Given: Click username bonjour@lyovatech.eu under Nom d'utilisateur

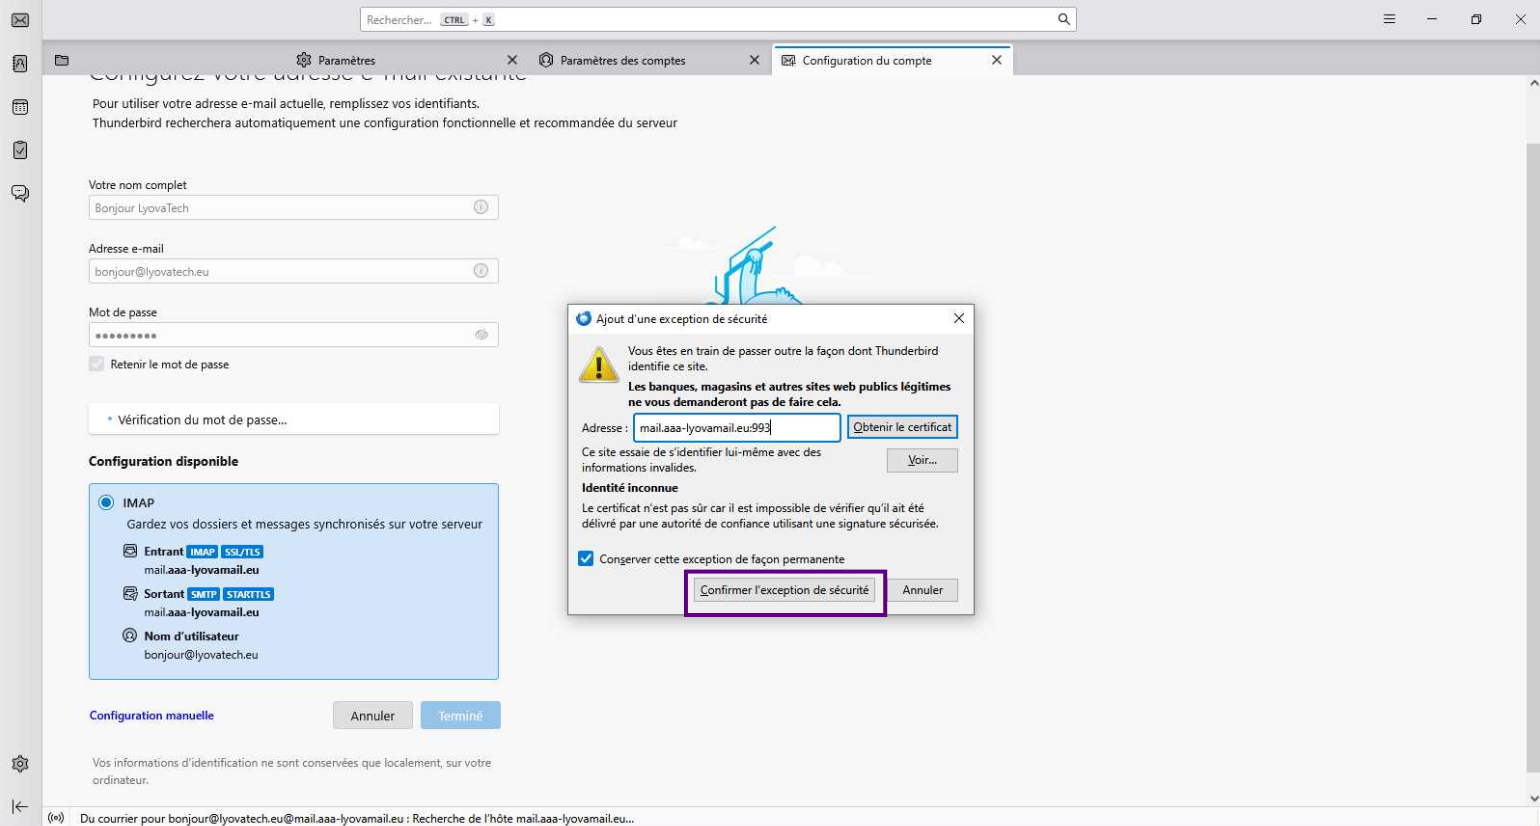Looking at the screenshot, I should (x=201, y=655).
